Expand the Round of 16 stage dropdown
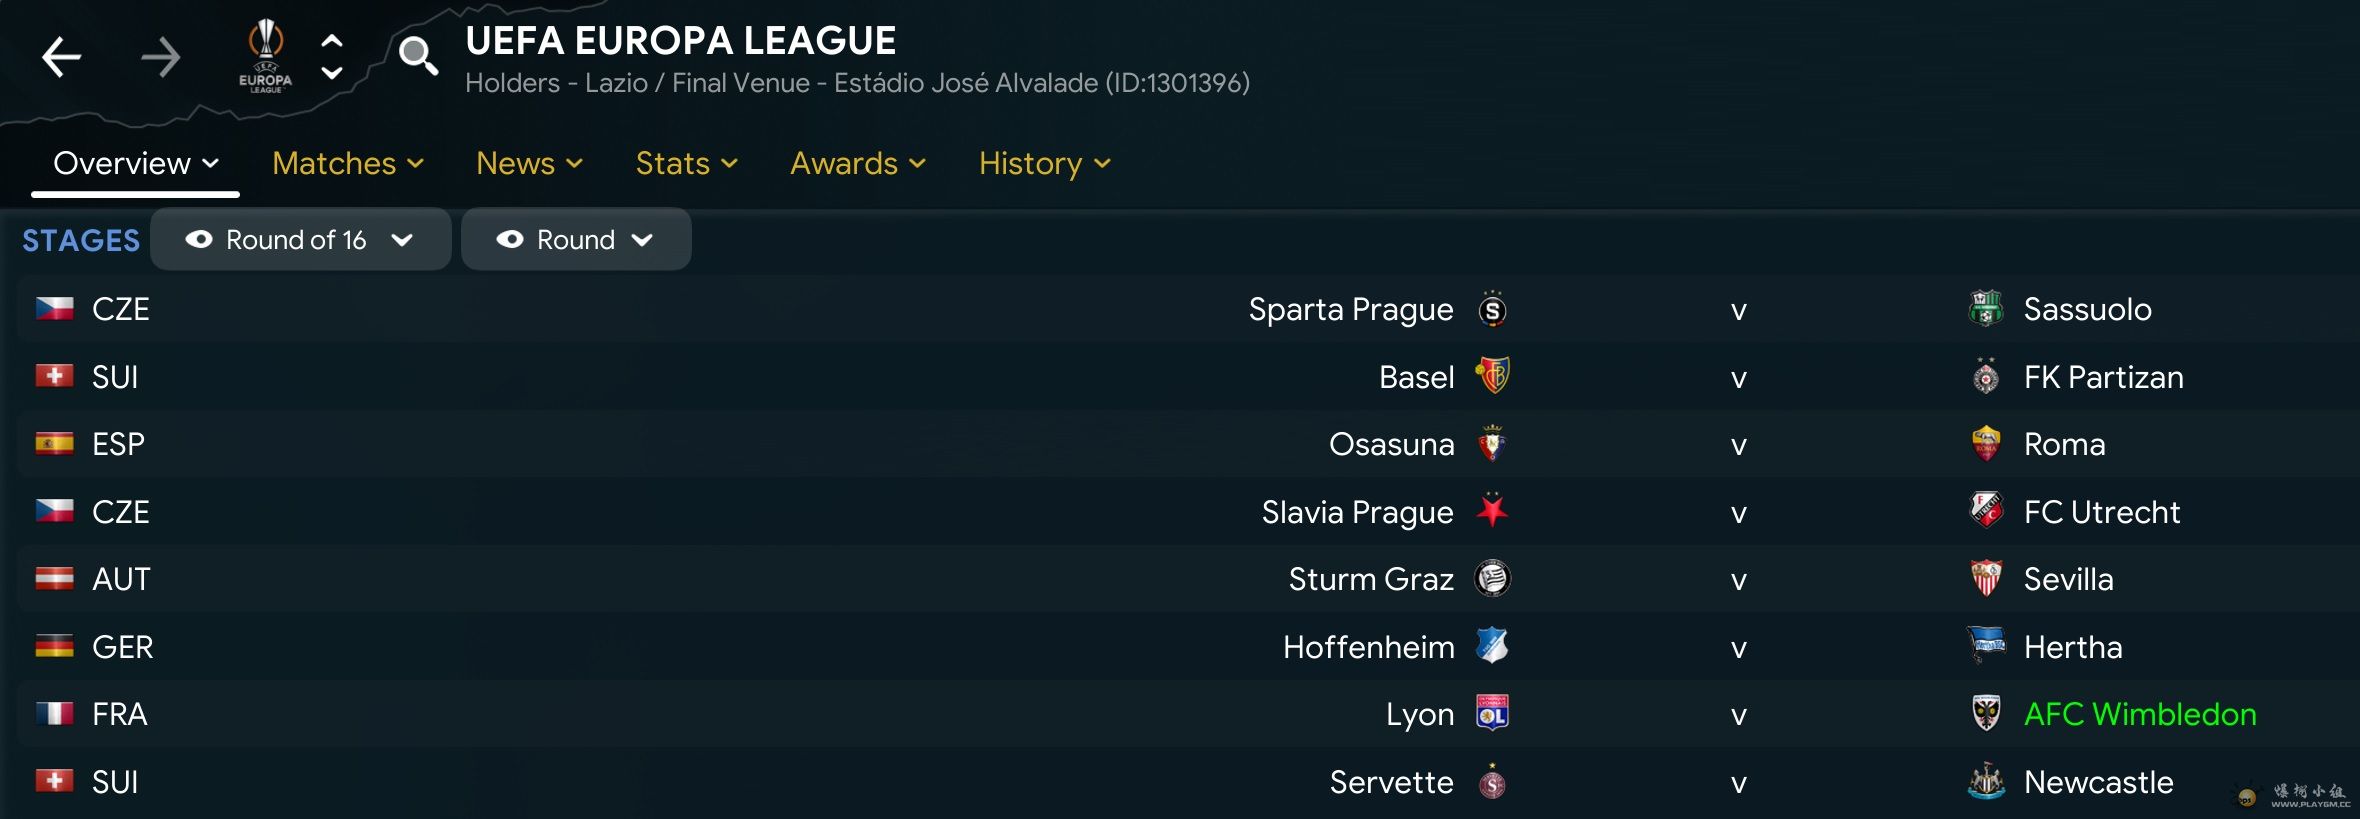2360x819 pixels. coord(402,240)
